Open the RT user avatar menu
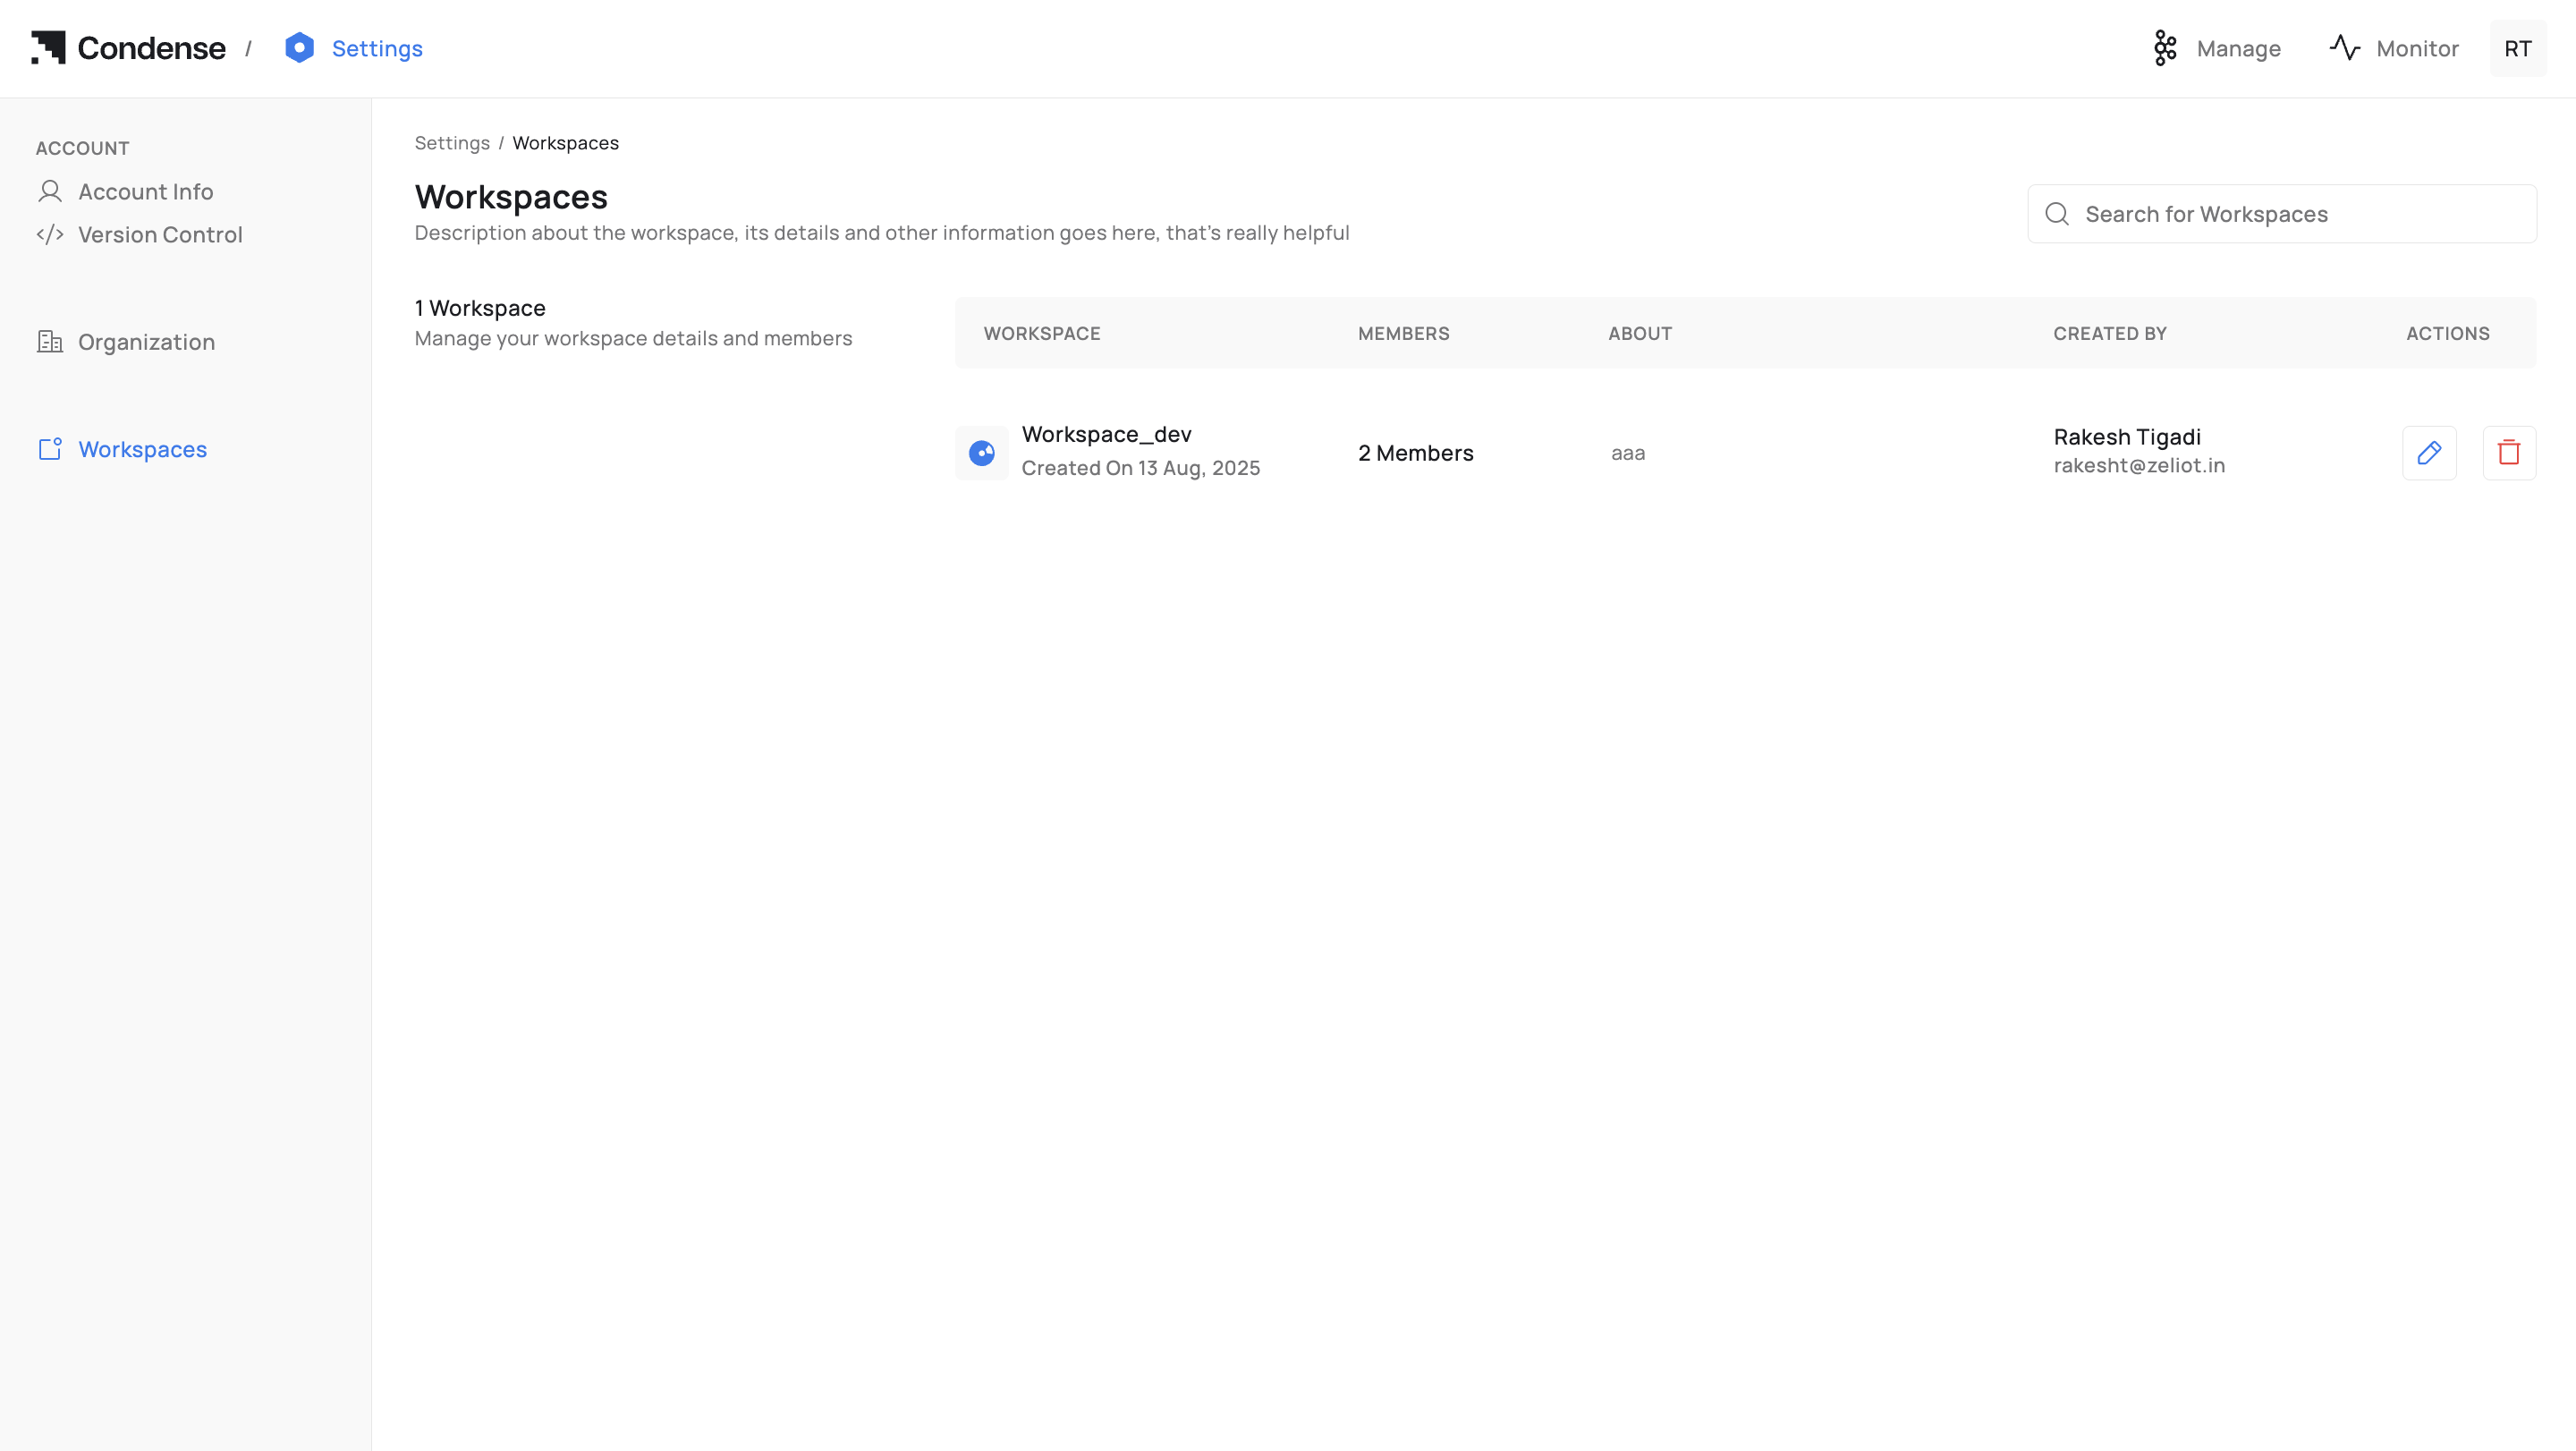This screenshot has width=2576, height=1451. (x=2517, y=48)
